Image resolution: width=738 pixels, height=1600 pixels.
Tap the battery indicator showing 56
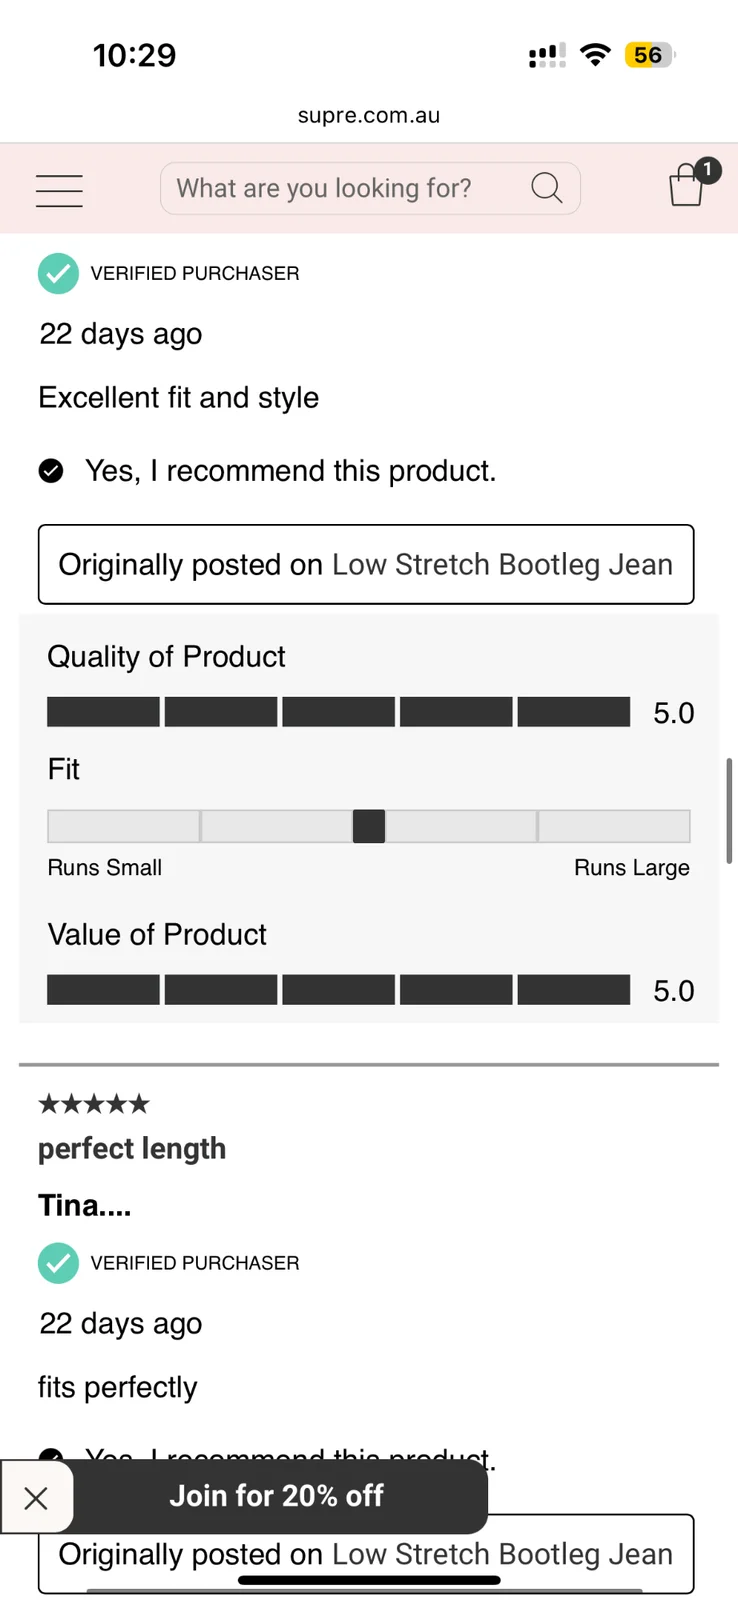click(x=650, y=55)
